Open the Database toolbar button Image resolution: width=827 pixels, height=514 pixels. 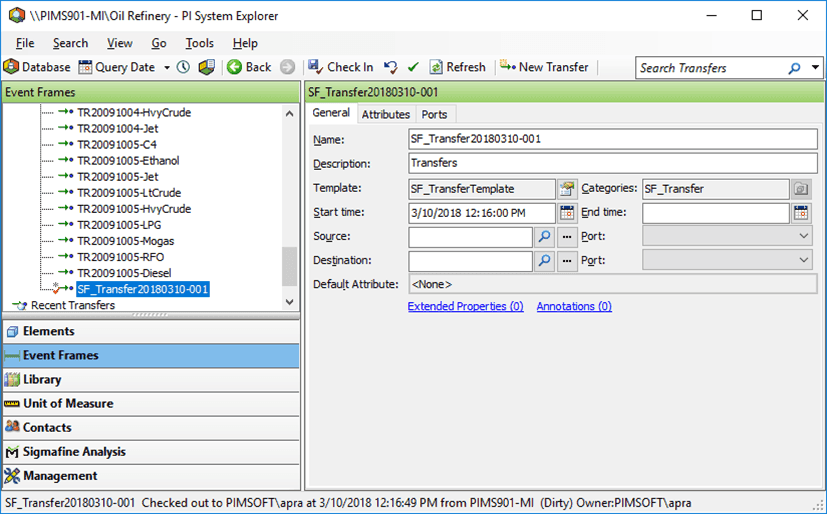pos(37,67)
